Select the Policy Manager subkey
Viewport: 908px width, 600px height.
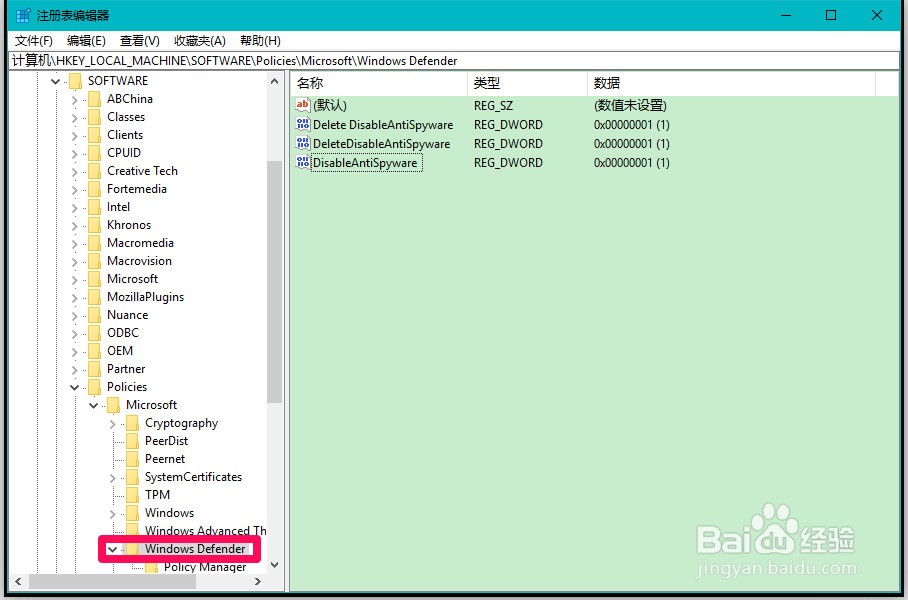coord(205,566)
